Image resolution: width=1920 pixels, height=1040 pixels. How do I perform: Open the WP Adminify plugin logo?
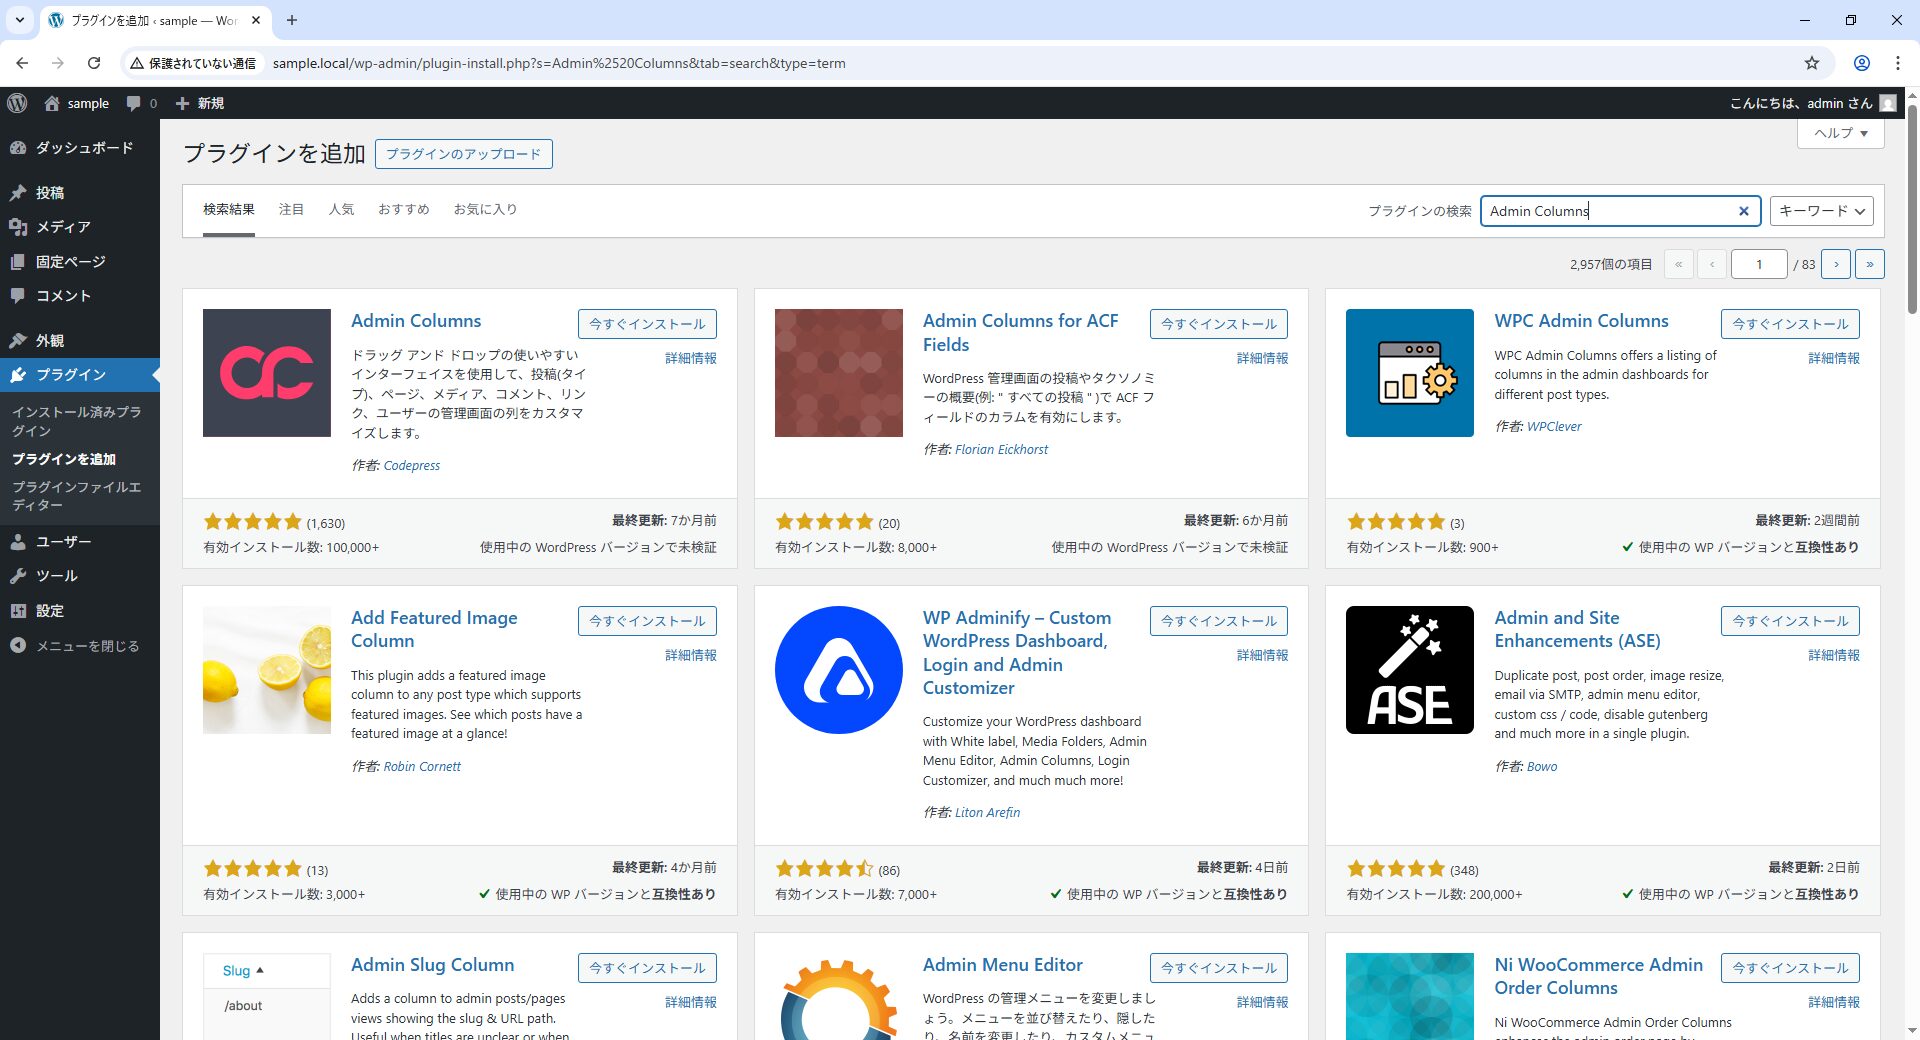pos(839,670)
